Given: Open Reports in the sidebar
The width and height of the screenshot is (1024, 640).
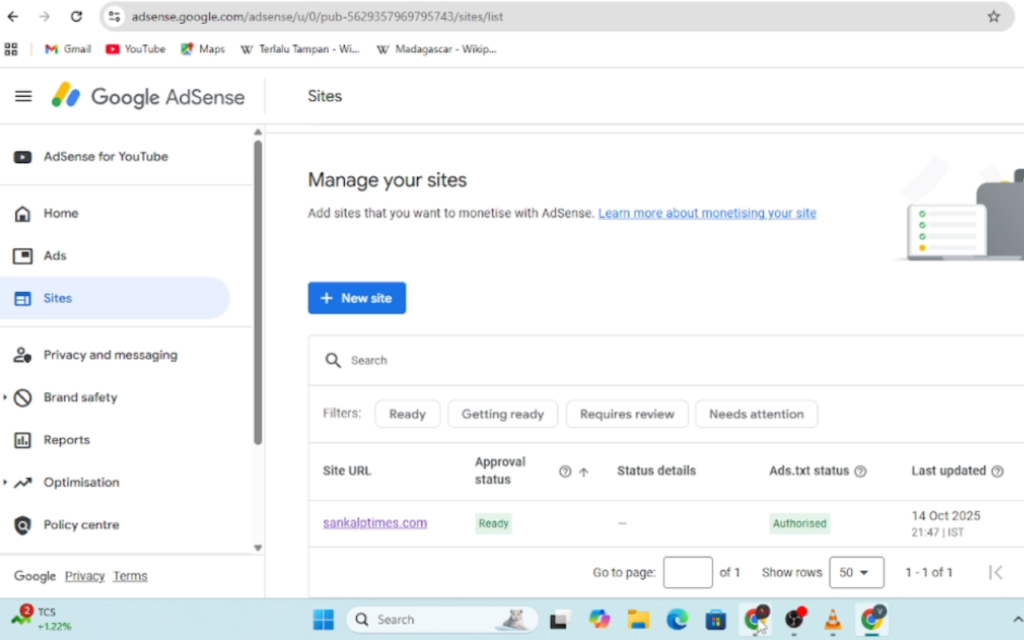Looking at the screenshot, I should tap(66, 440).
